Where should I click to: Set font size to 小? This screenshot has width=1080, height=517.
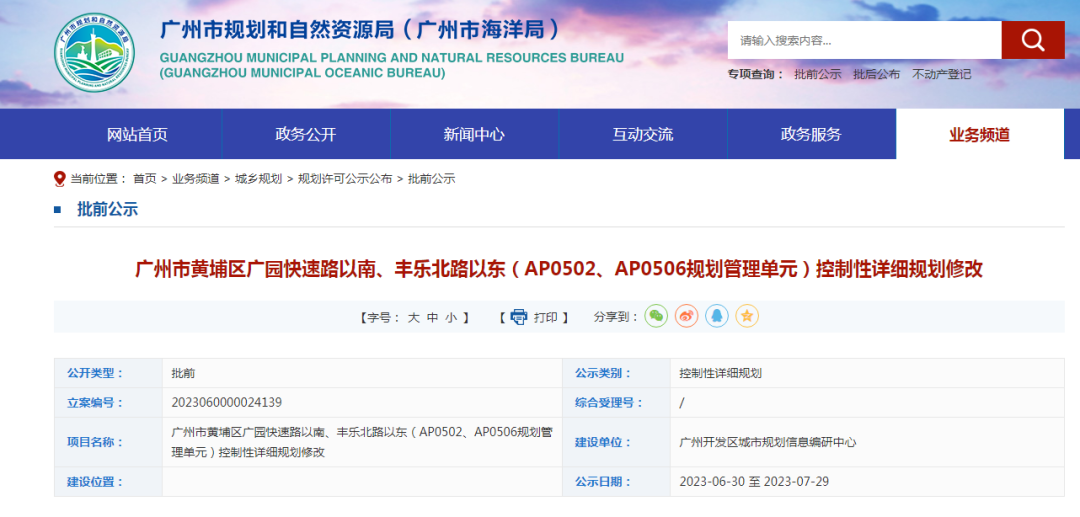(x=451, y=317)
